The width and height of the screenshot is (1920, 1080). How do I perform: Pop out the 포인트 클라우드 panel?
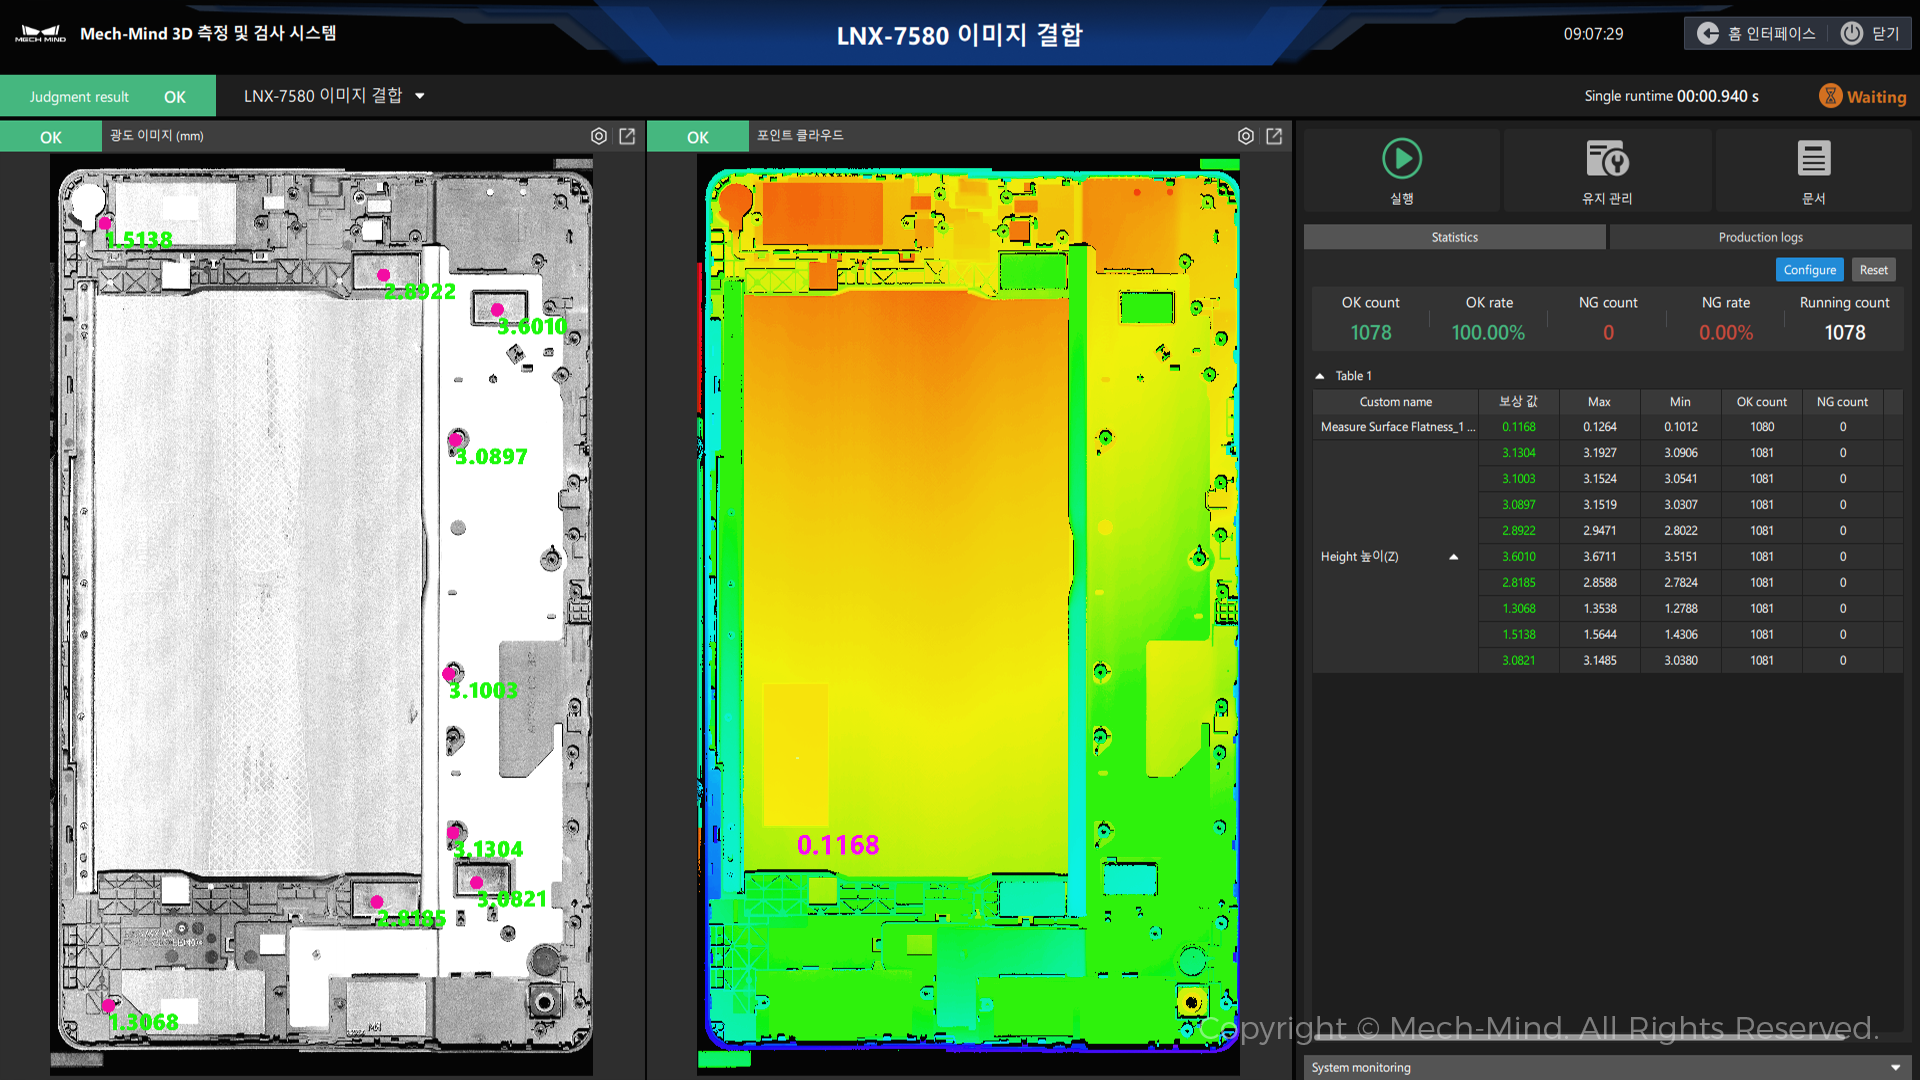(1274, 136)
